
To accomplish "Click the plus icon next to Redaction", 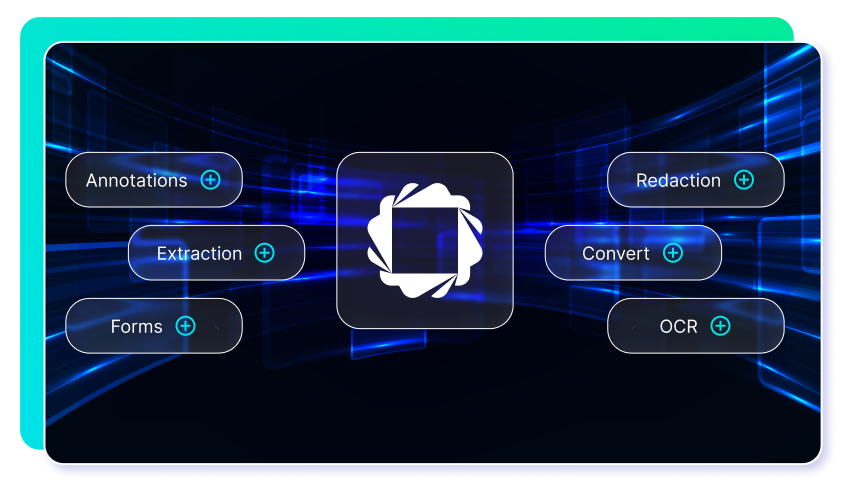I will point(744,179).
